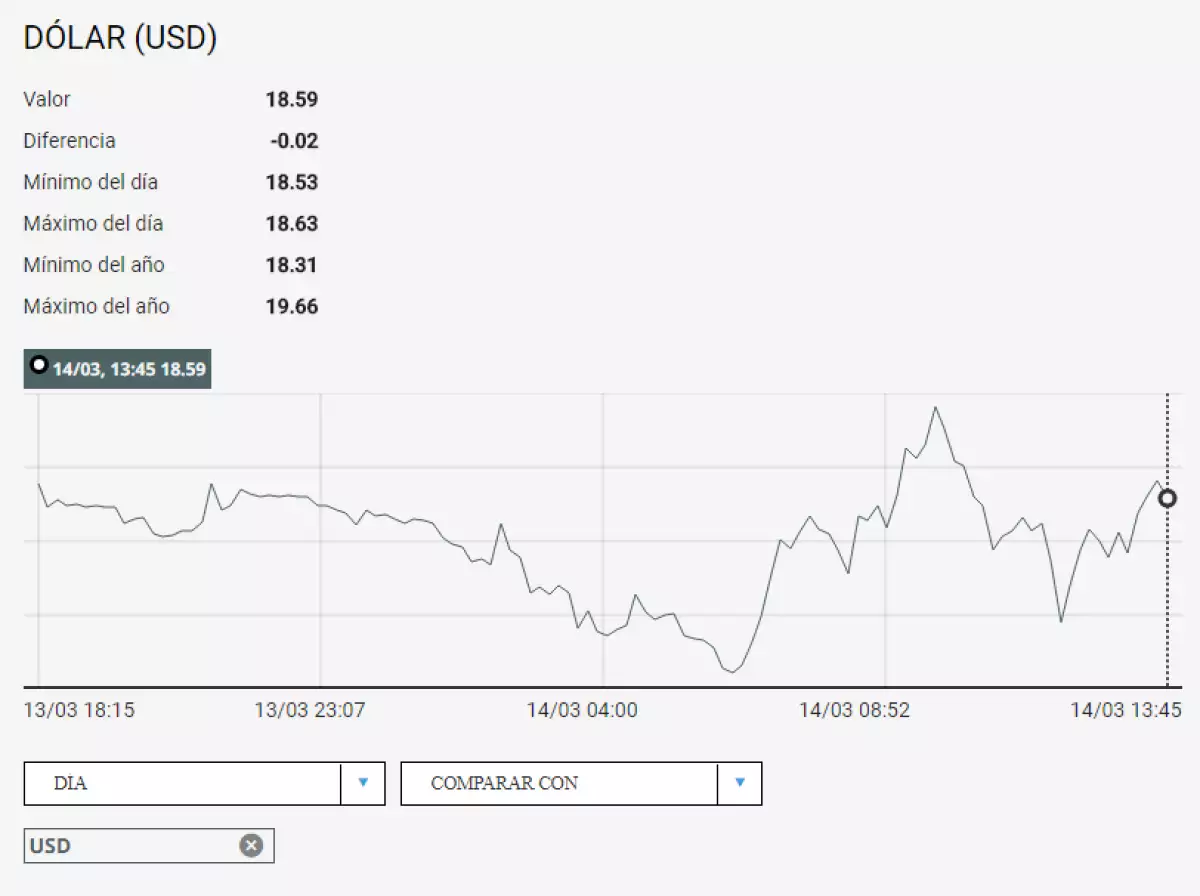Expand COMPARAR CON using its blue arrow
This screenshot has height=896, width=1200.
pyautogui.click(x=740, y=783)
